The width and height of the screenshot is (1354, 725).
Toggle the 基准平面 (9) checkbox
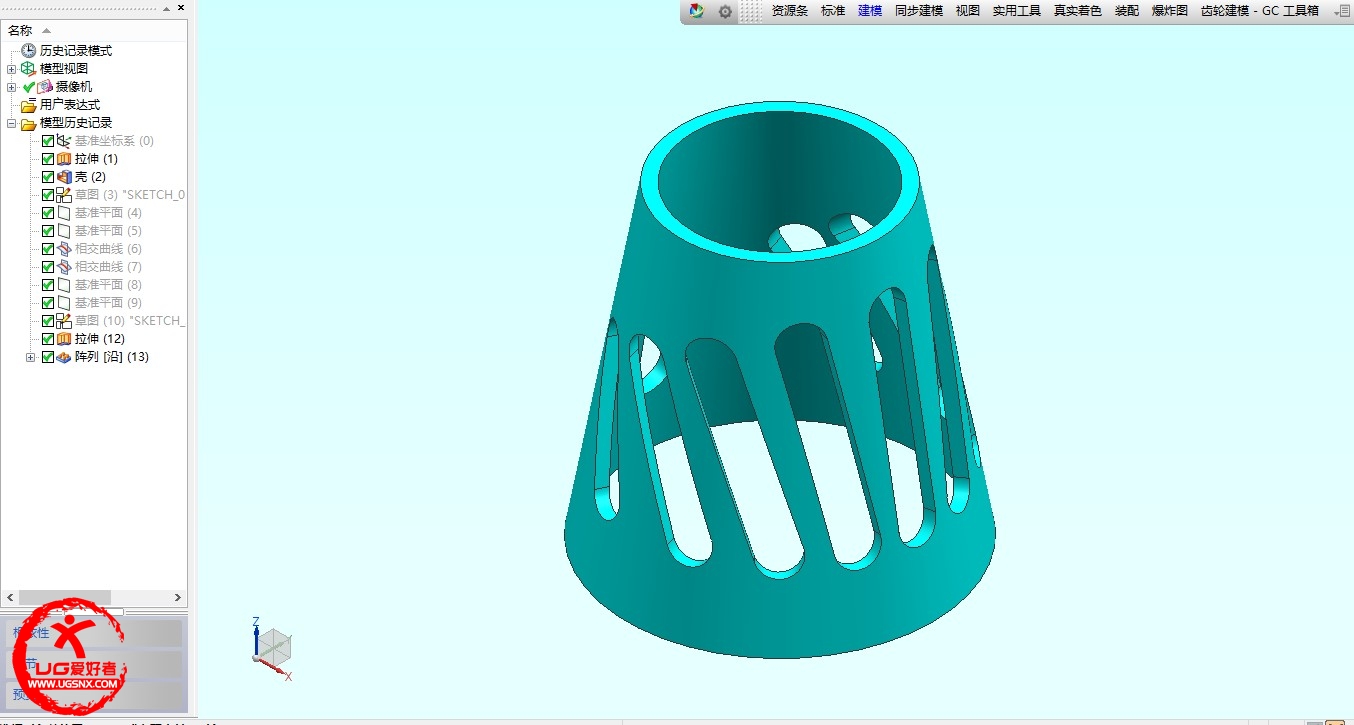48,303
